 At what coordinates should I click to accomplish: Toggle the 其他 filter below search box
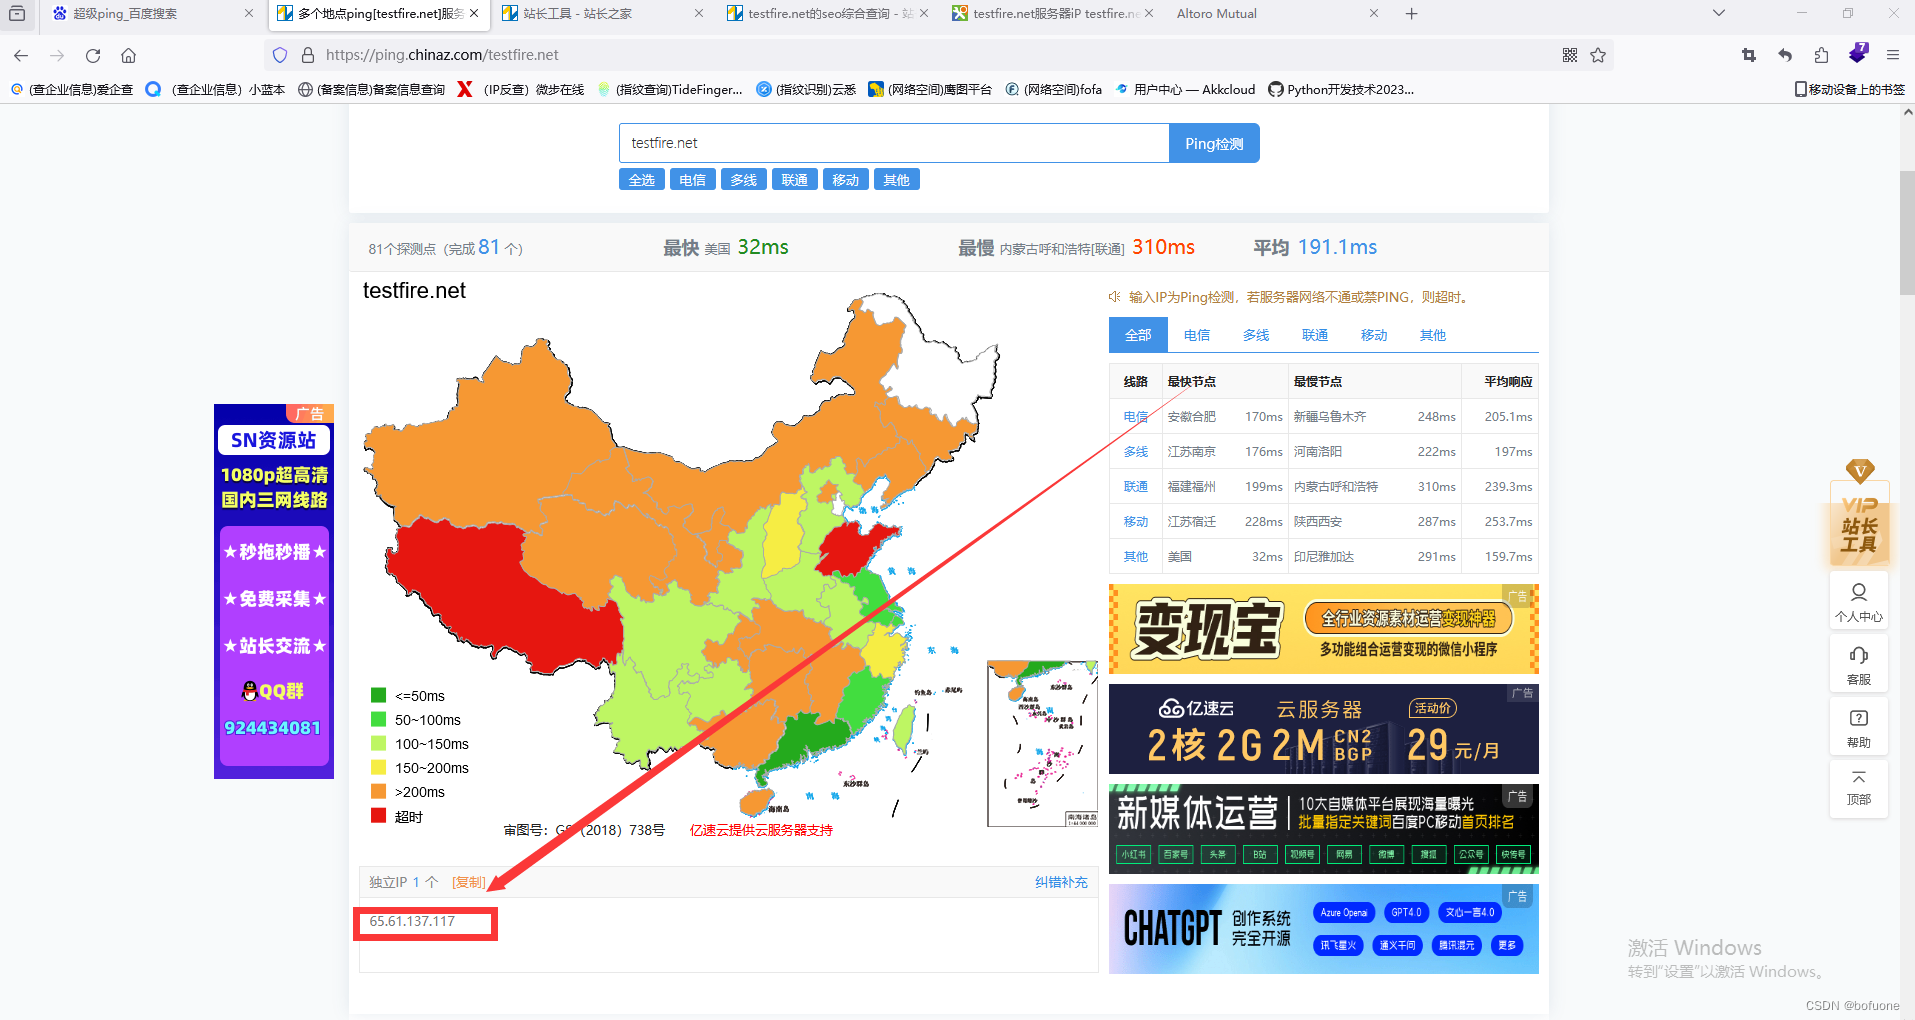[x=897, y=180]
